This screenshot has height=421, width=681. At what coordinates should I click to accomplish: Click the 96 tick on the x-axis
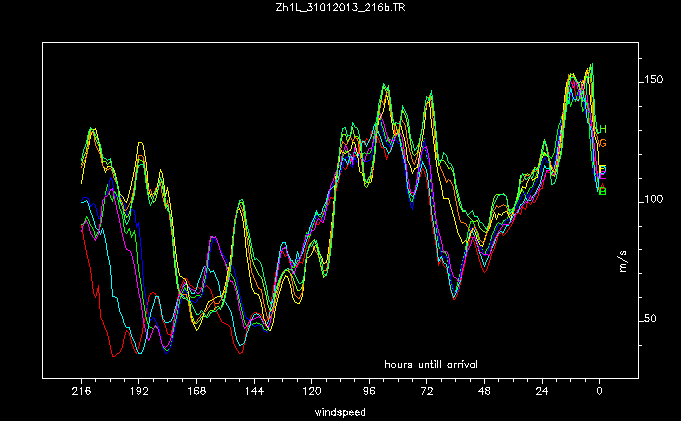point(369,393)
